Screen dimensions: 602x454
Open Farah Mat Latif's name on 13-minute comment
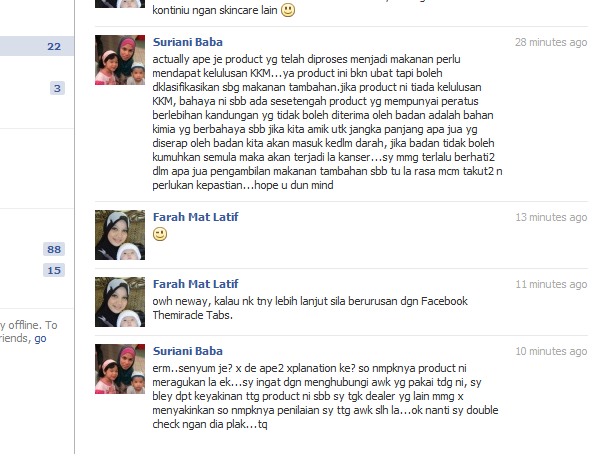click(x=195, y=217)
